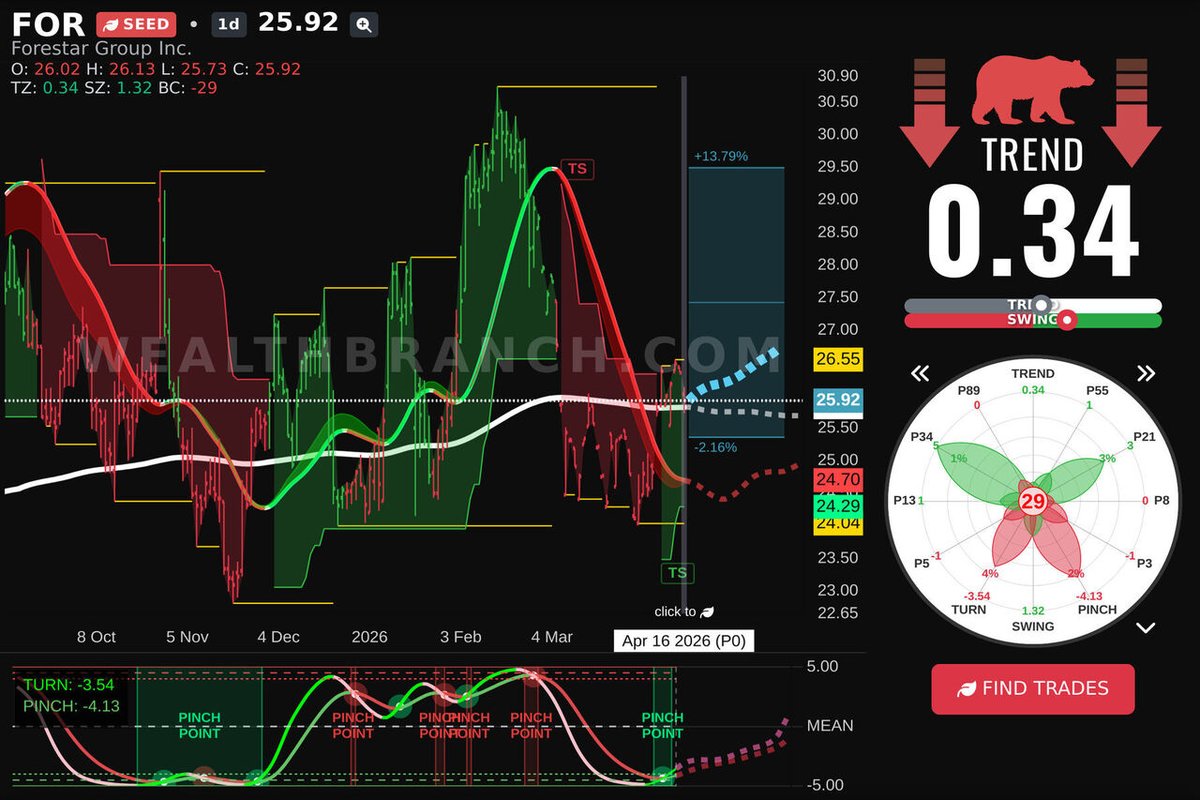Image resolution: width=1200 pixels, height=800 pixels.
Task: Go to previous radar view with left chevrons
Action: [x=920, y=374]
